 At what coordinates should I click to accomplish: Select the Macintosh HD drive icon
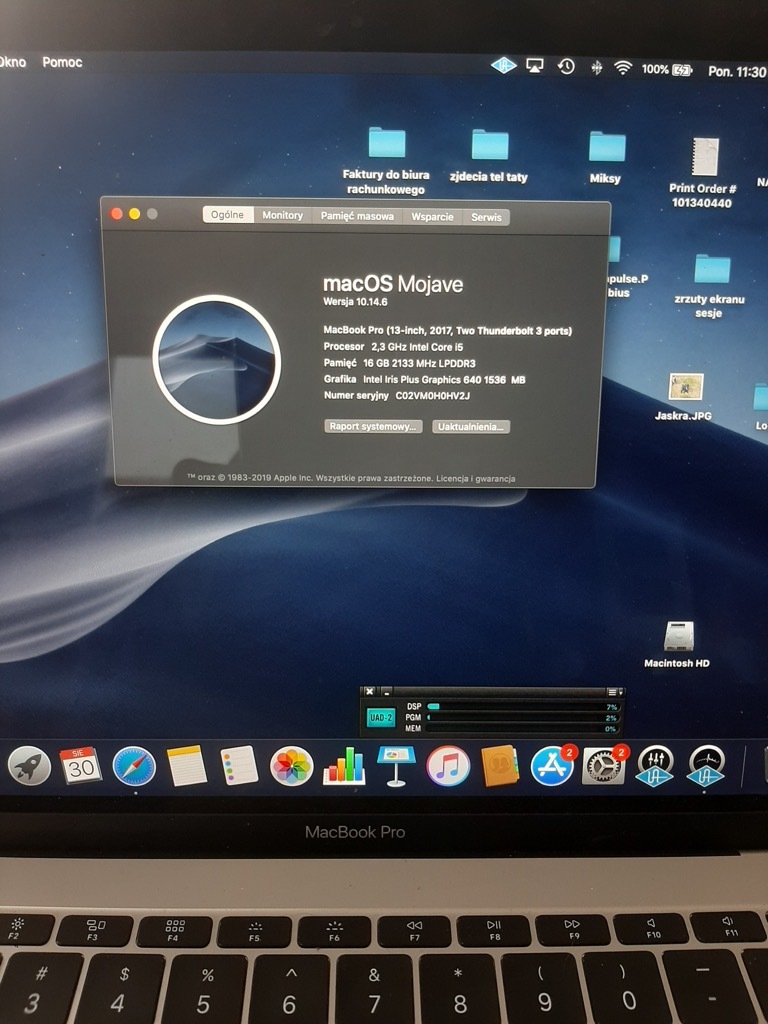tap(678, 645)
